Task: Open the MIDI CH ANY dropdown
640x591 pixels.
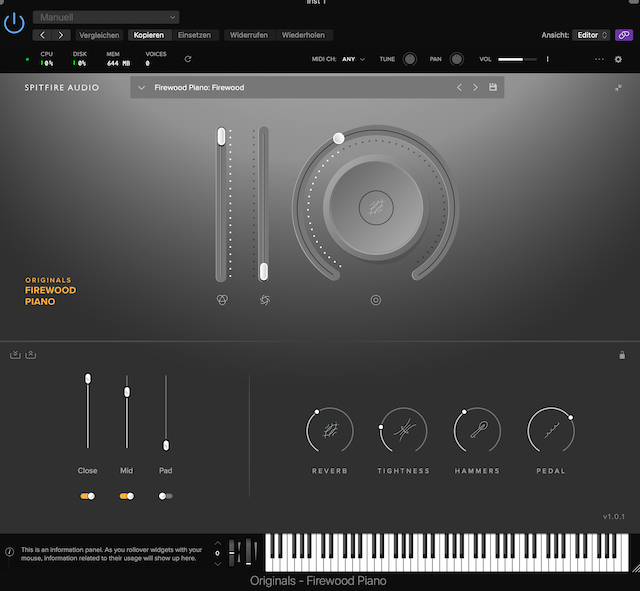Action: pos(353,59)
